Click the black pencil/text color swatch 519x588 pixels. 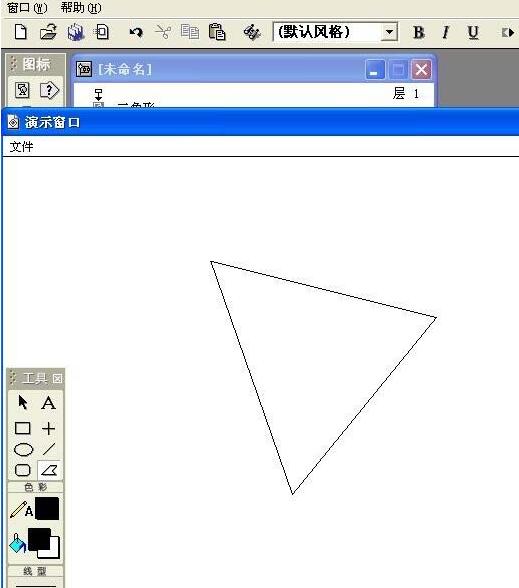(x=47, y=509)
